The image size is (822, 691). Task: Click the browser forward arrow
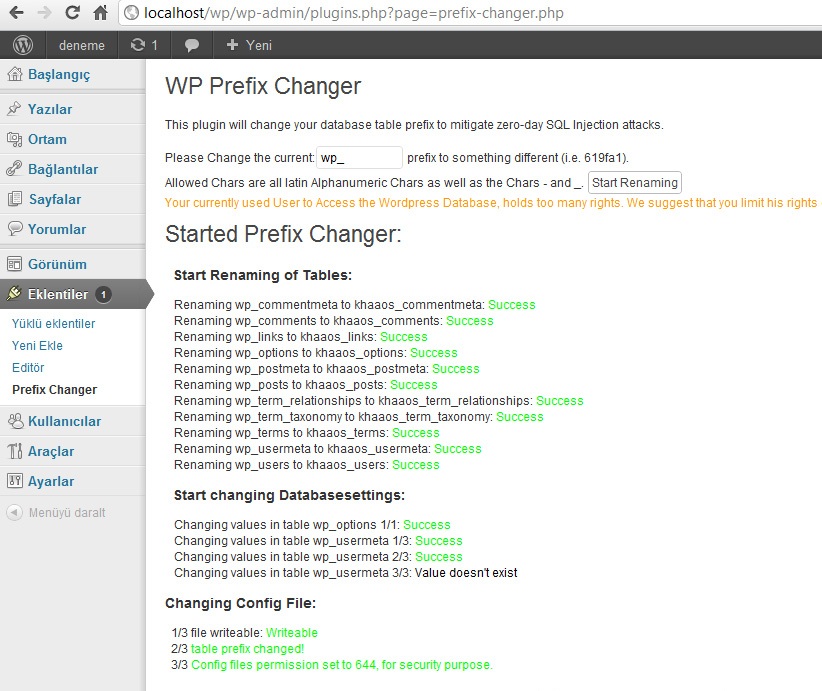pos(45,13)
